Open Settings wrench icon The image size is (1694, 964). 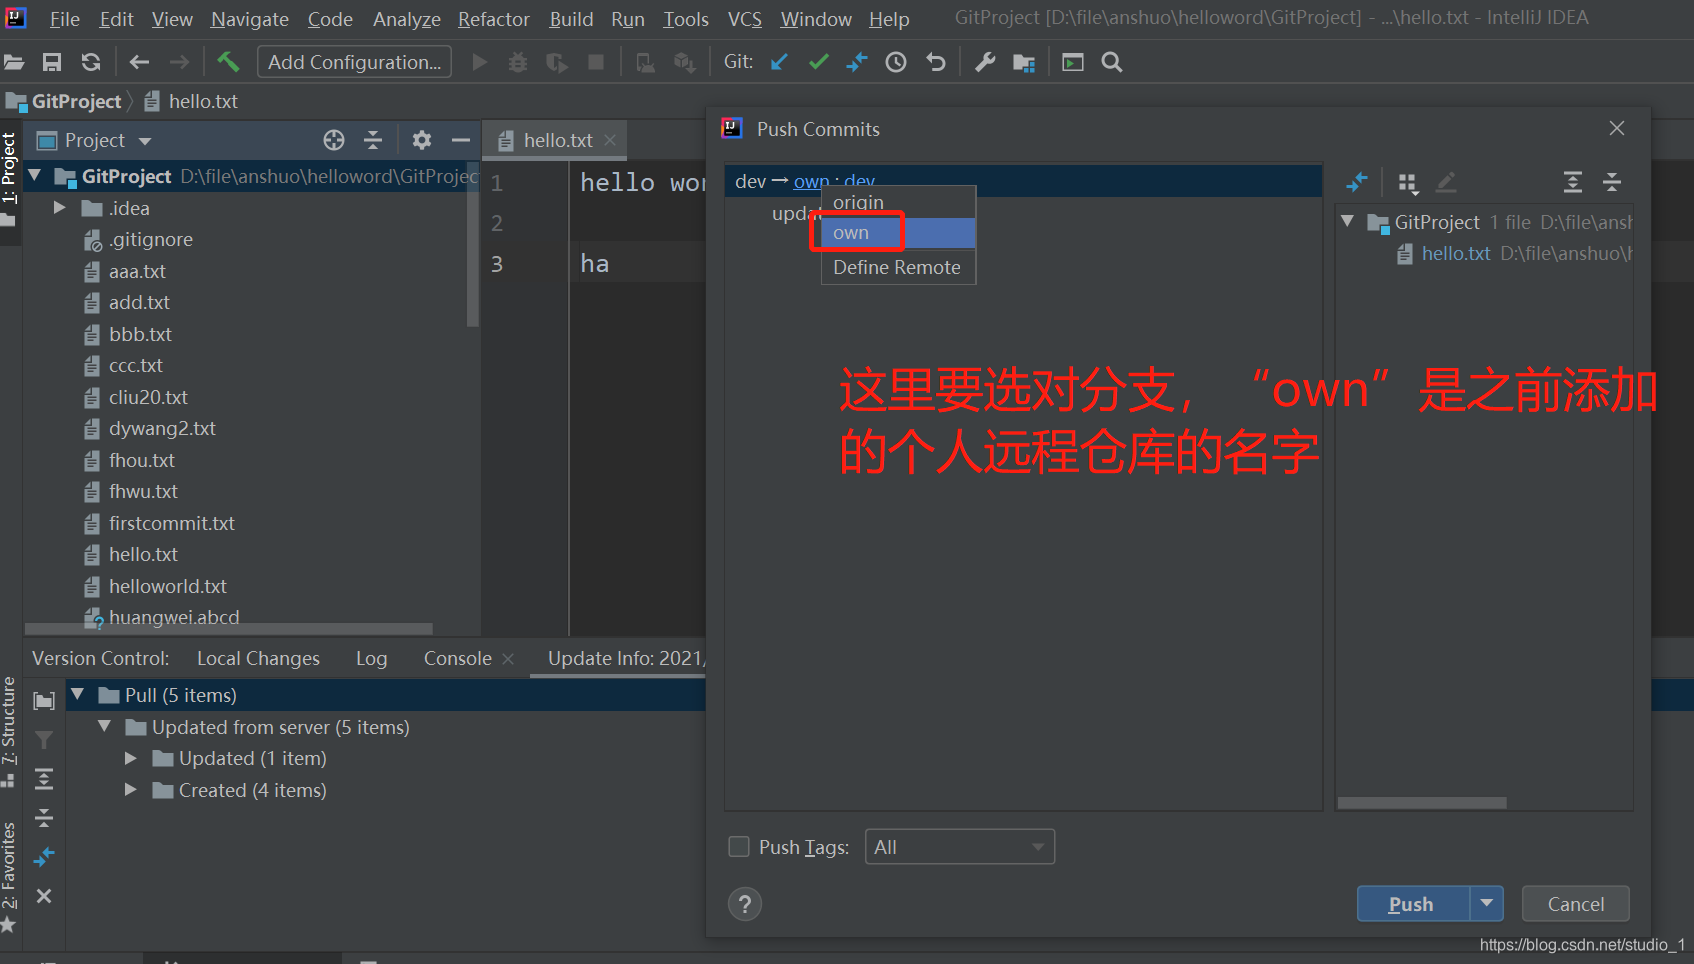coord(985,62)
